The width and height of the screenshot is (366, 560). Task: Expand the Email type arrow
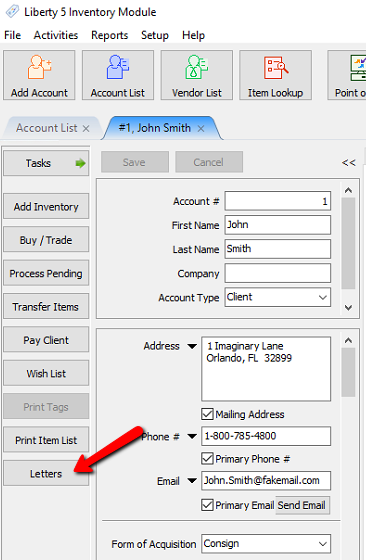(x=192, y=481)
